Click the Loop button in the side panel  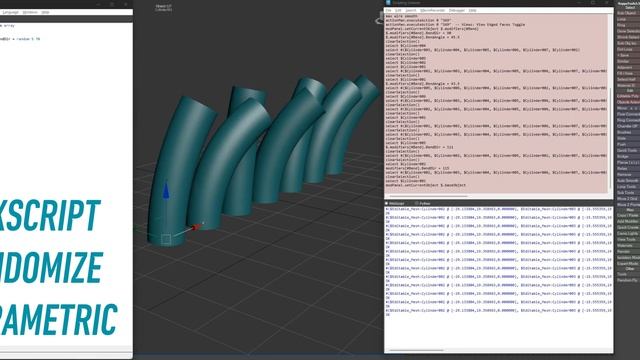click(628, 19)
